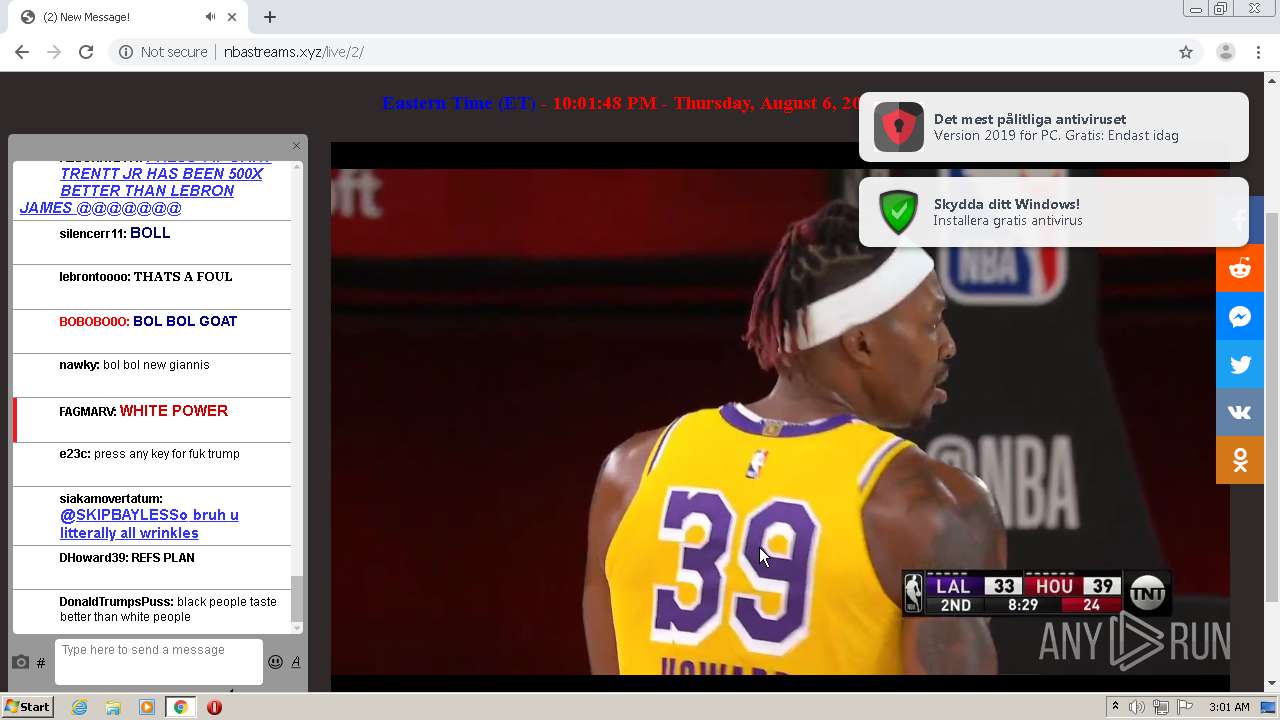Reload the nbastreams page
Image resolution: width=1280 pixels, height=720 pixels.
pyautogui.click(x=86, y=52)
